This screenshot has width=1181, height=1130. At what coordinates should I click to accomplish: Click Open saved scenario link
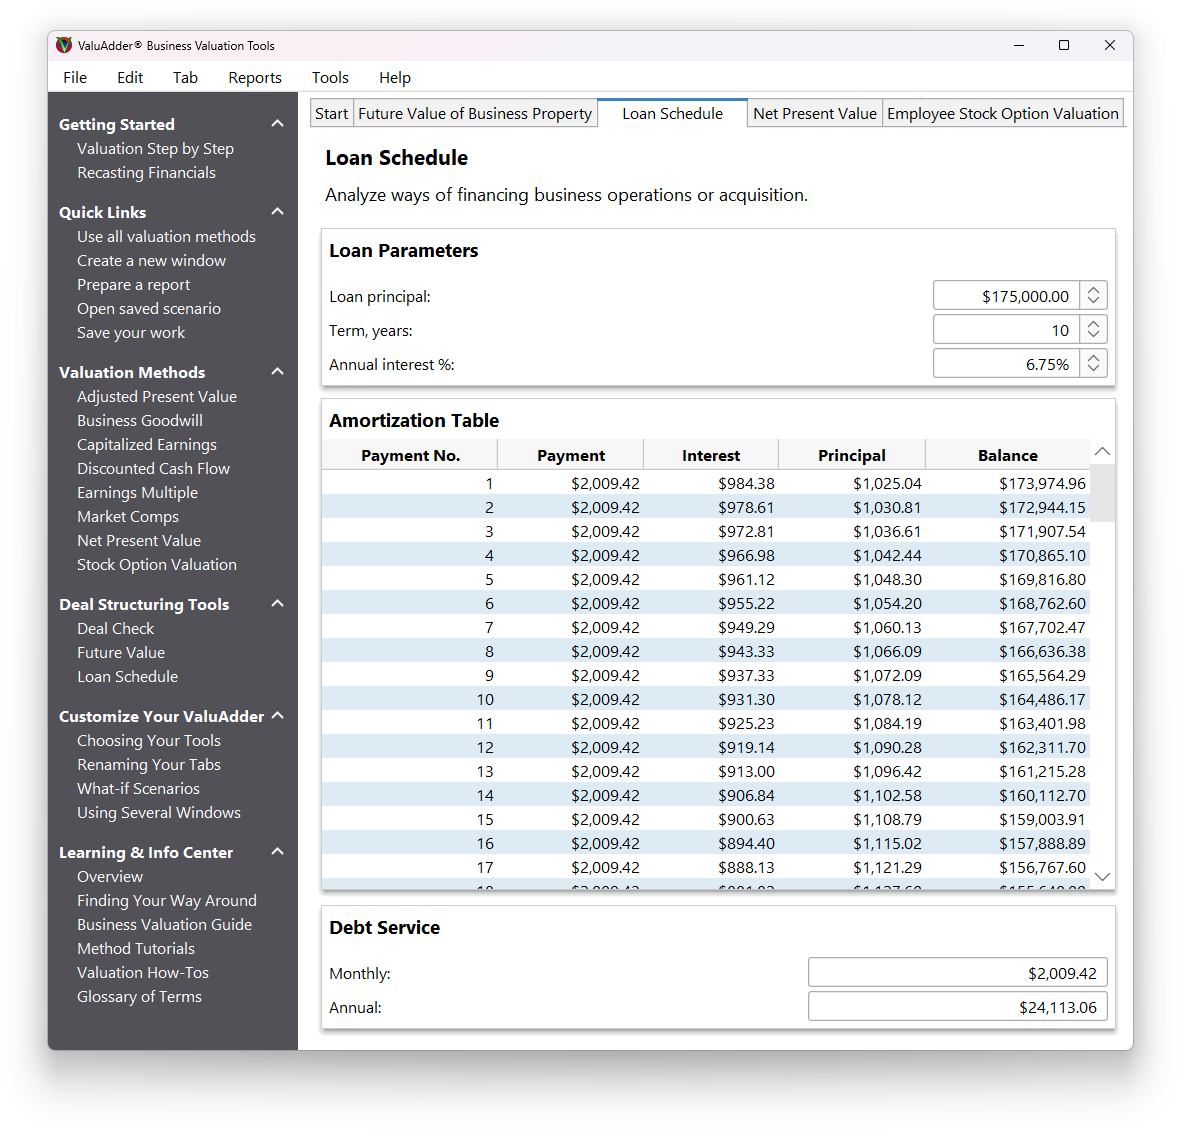(149, 309)
